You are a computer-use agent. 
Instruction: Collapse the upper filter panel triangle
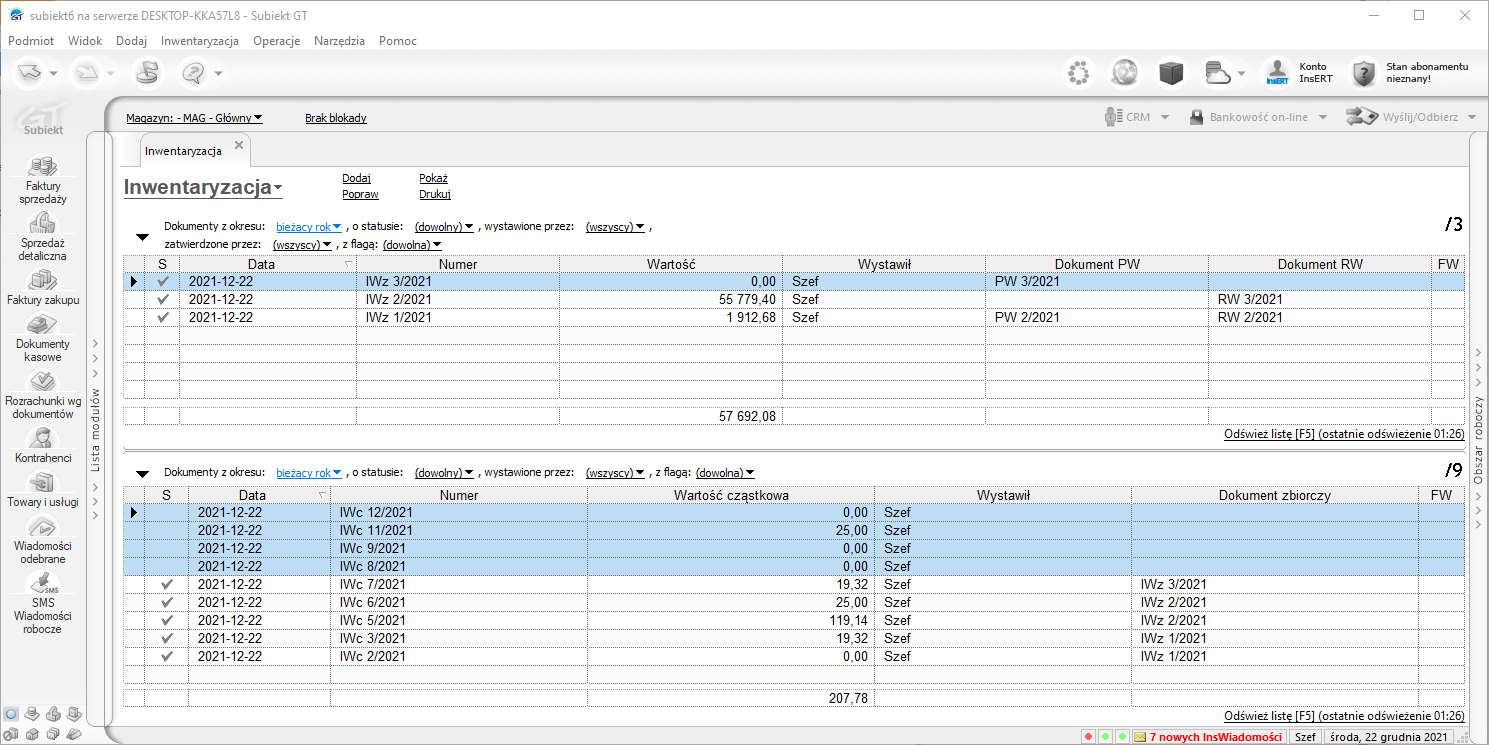pyautogui.click(x=142, y=237)
